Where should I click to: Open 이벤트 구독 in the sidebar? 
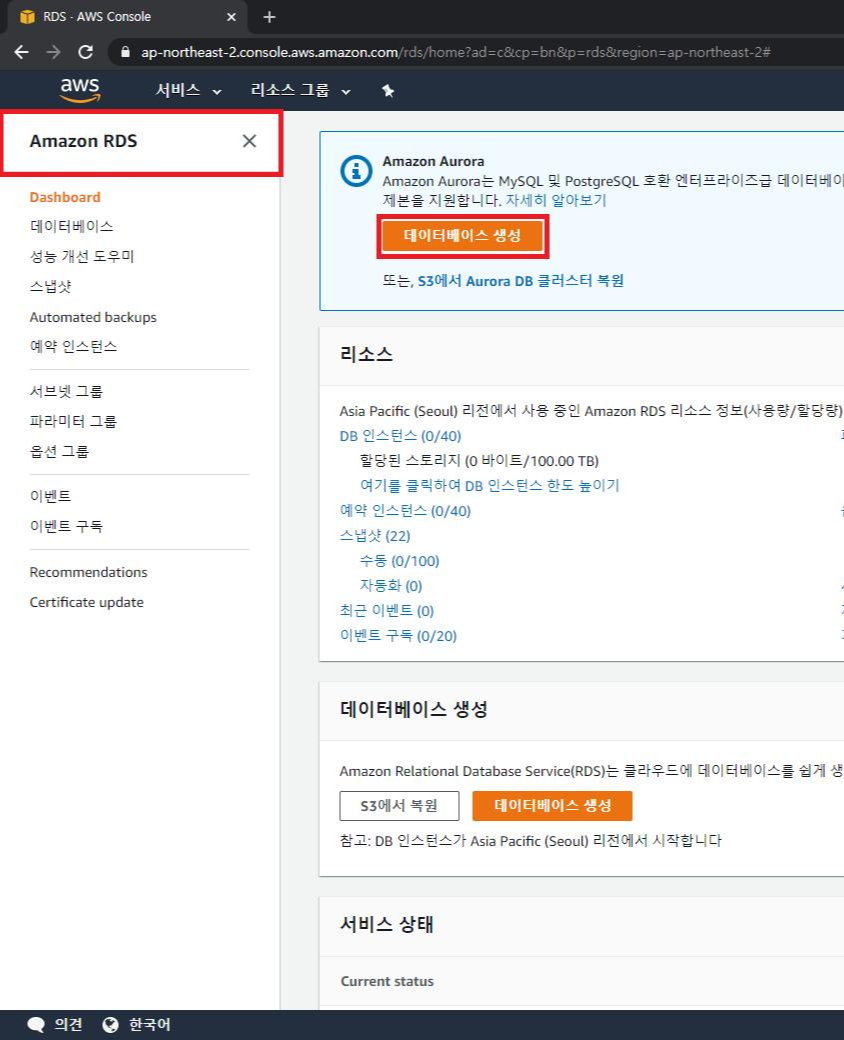click(66, 526)
